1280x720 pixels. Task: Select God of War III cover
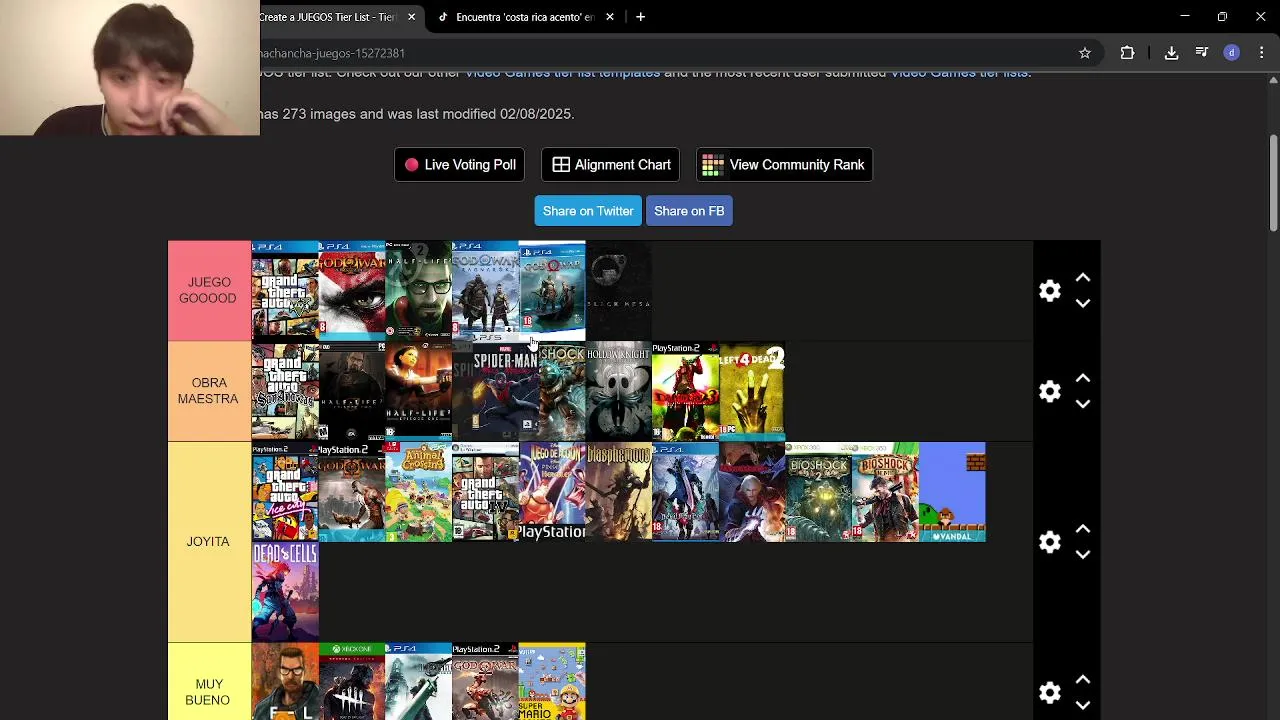(352, 291)
